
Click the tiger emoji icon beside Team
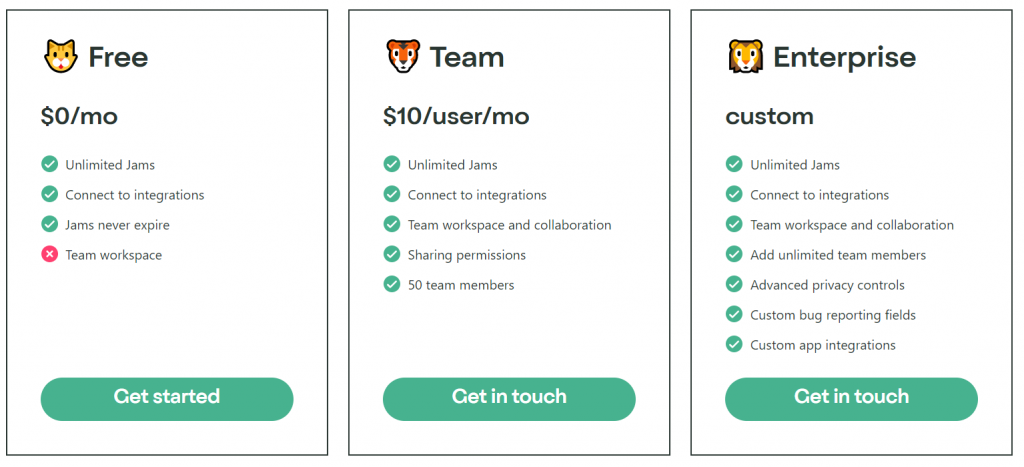click(403, 56)
